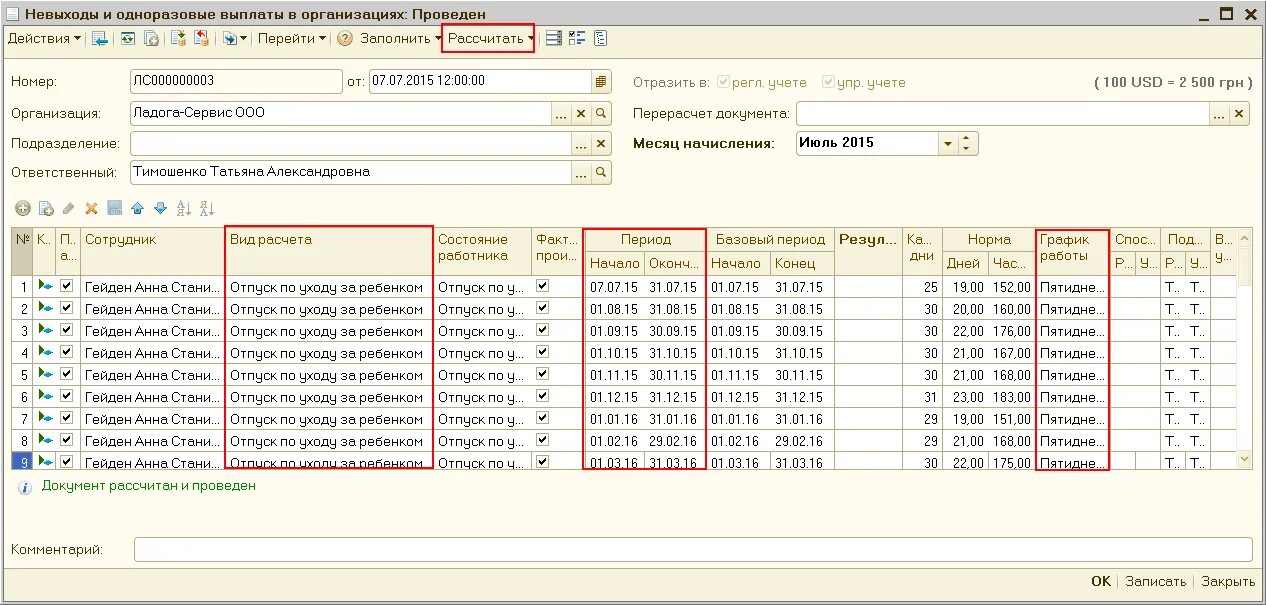Click the post document toolbar icon

click(179, 39)
